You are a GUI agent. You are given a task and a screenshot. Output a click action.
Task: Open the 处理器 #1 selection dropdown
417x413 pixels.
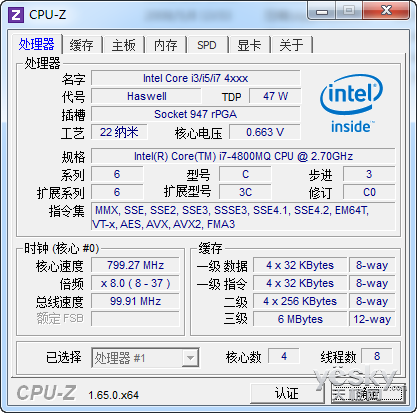click(x=145, y=358)
